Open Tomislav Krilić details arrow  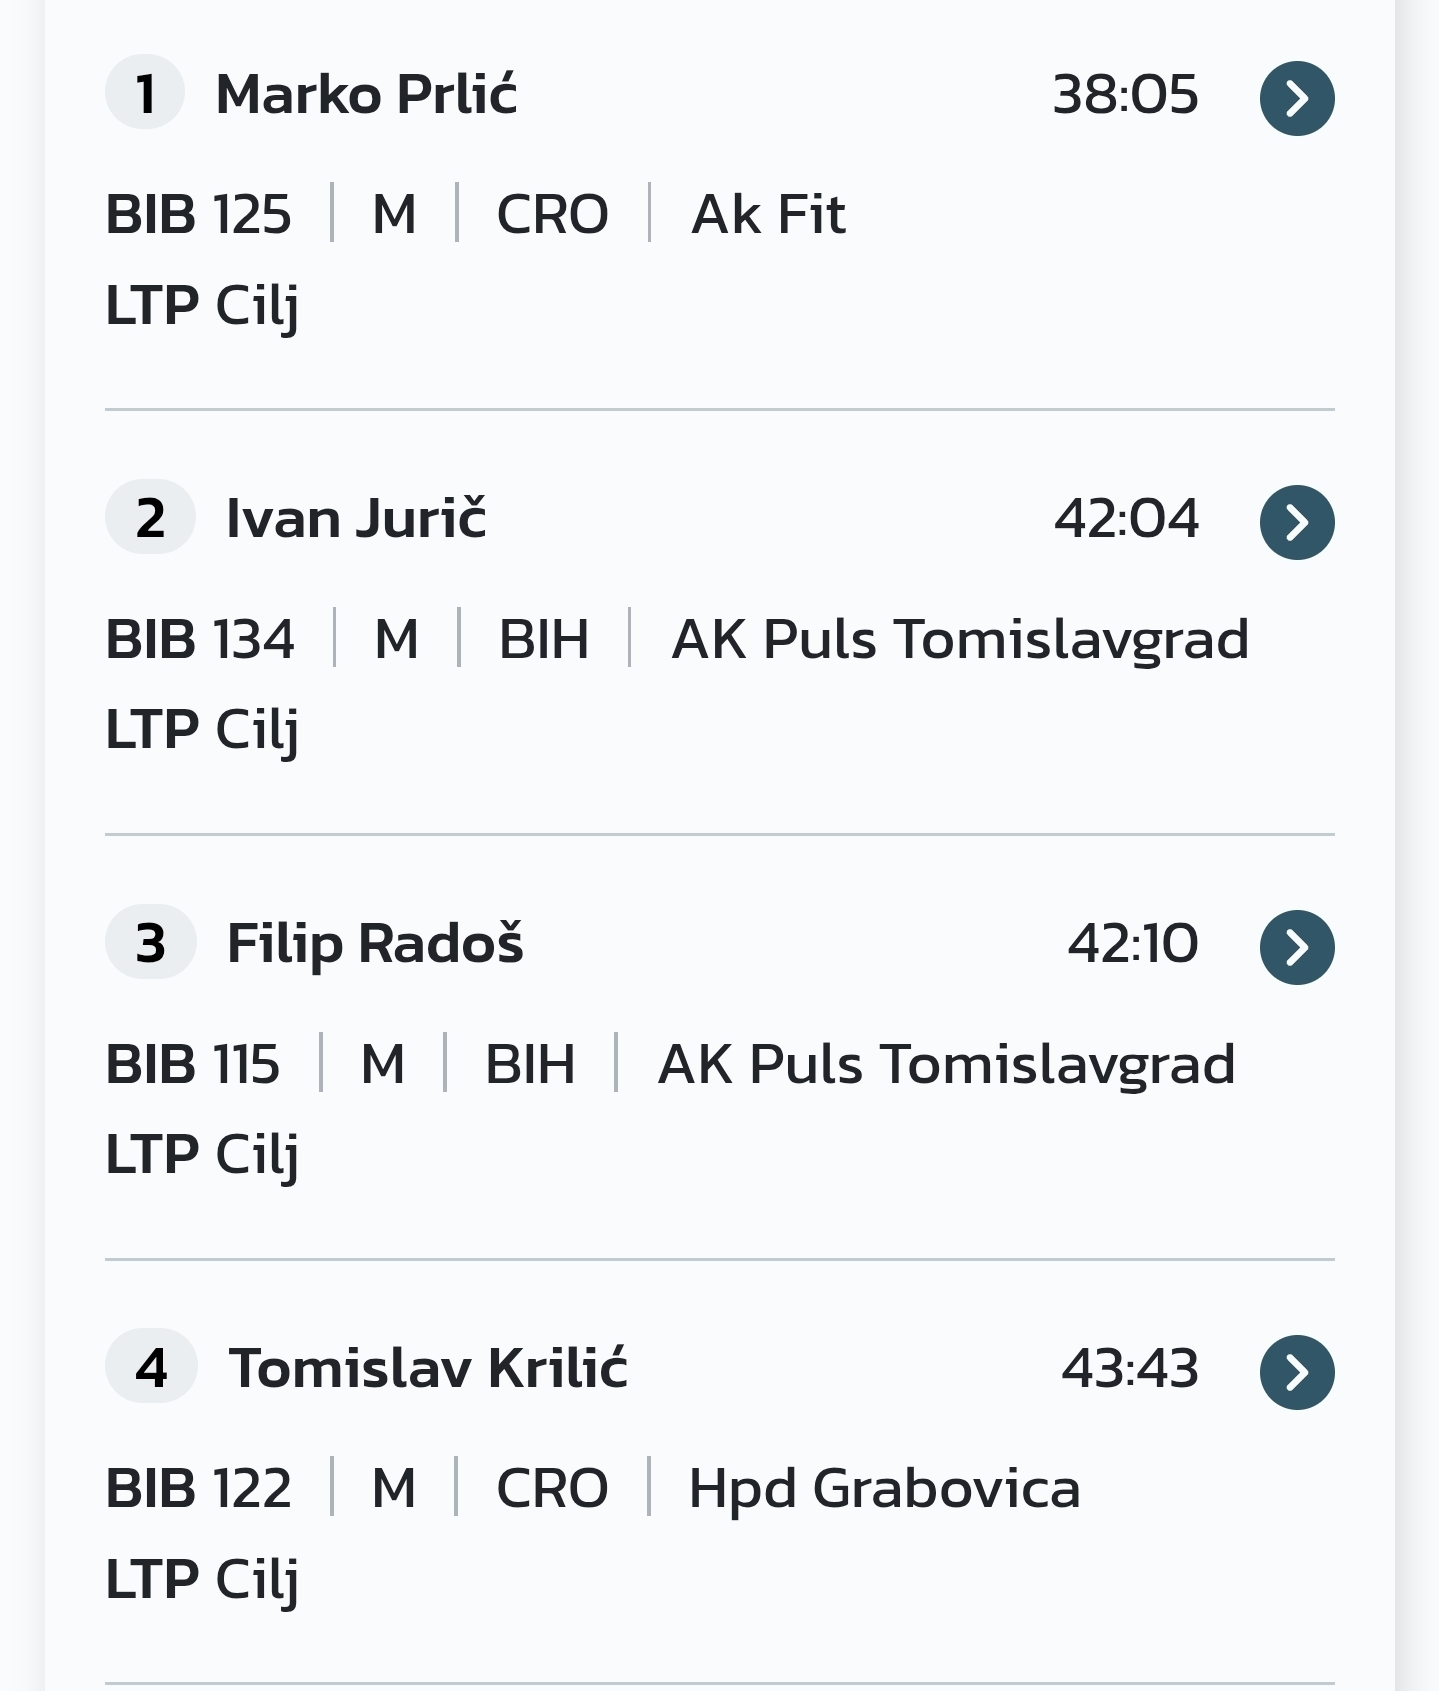(1296, 1372)
